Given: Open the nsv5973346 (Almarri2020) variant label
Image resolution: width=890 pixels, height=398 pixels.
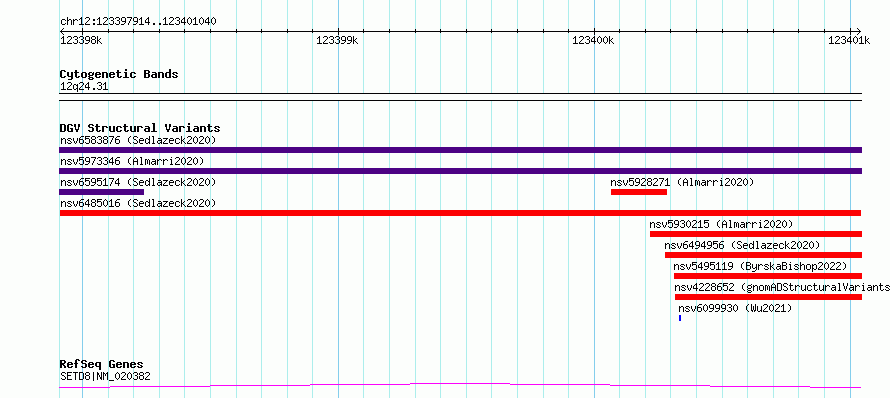Looking at the screenshot, I should point(132,161).
